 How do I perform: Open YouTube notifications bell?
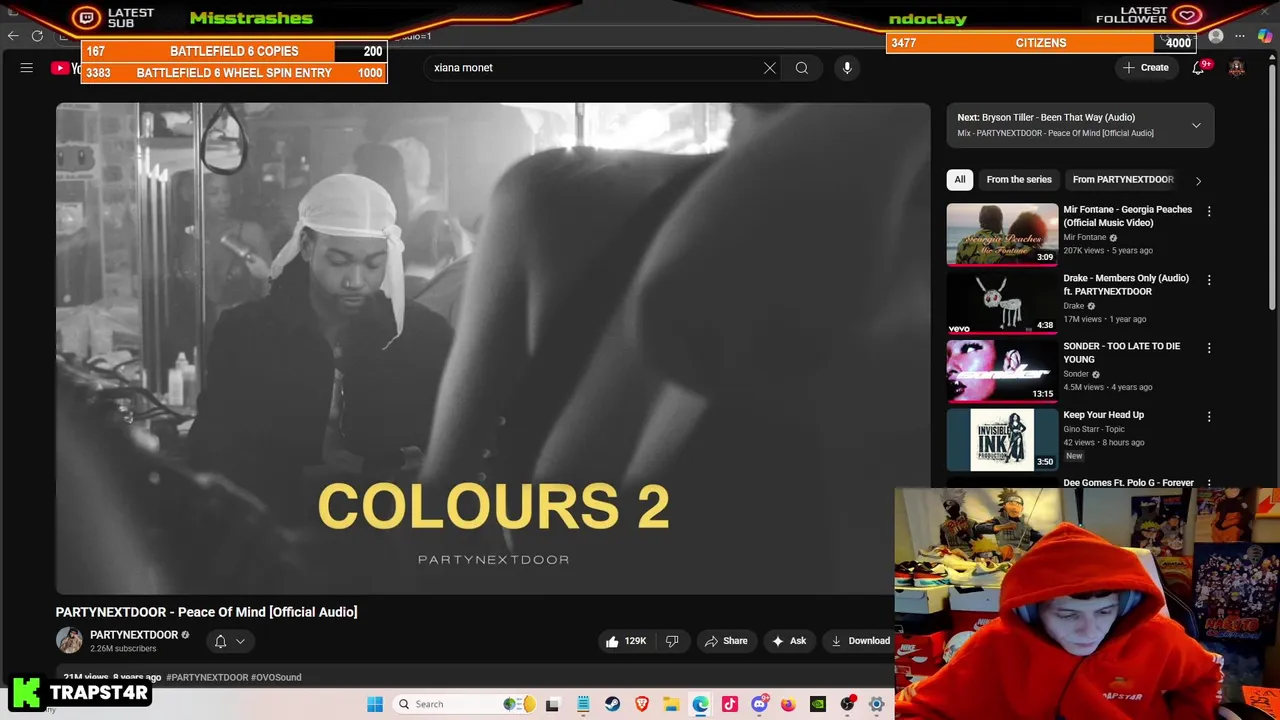[x=1198, y=68]
